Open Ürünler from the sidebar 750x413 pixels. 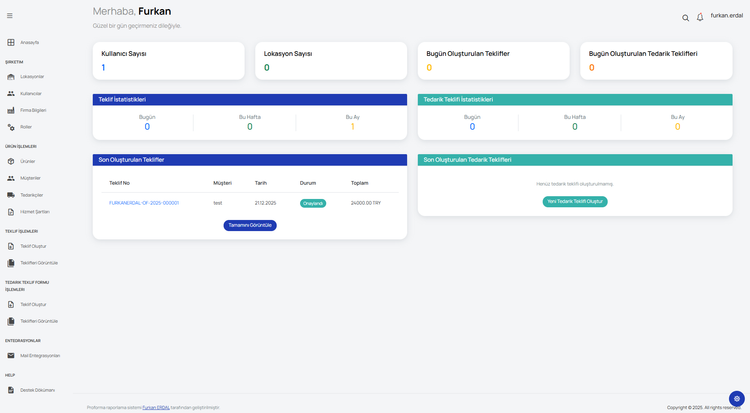point(27,161)
